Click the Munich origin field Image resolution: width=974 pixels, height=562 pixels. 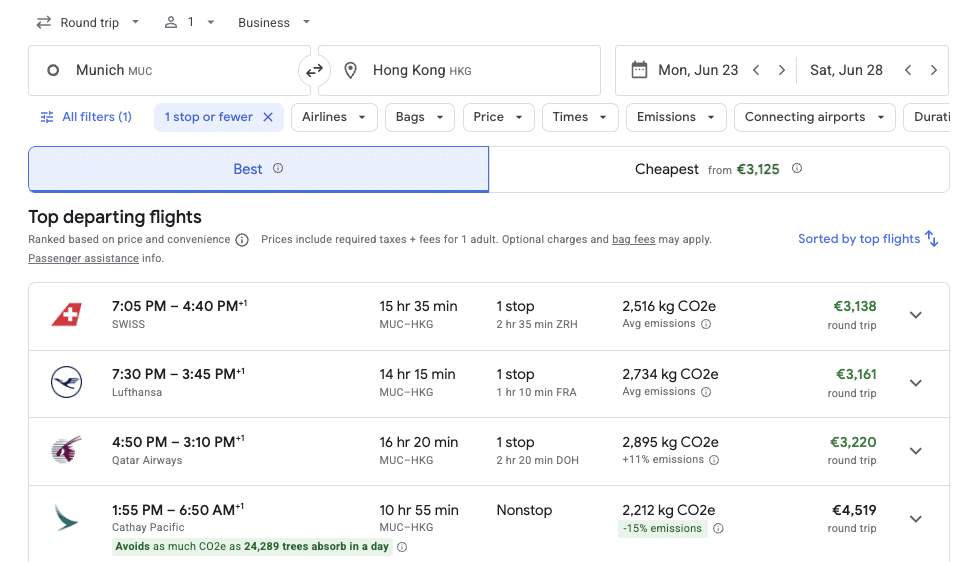pyautogui.click(x=170, y=71)
